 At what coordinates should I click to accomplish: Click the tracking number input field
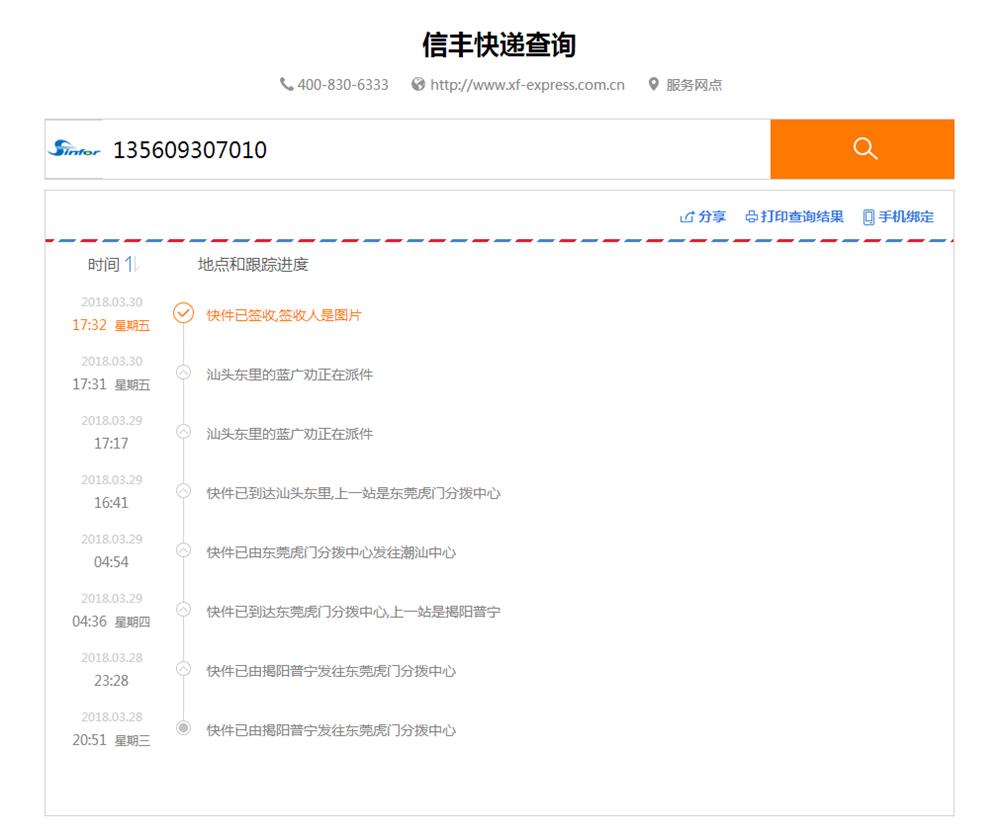436,149
